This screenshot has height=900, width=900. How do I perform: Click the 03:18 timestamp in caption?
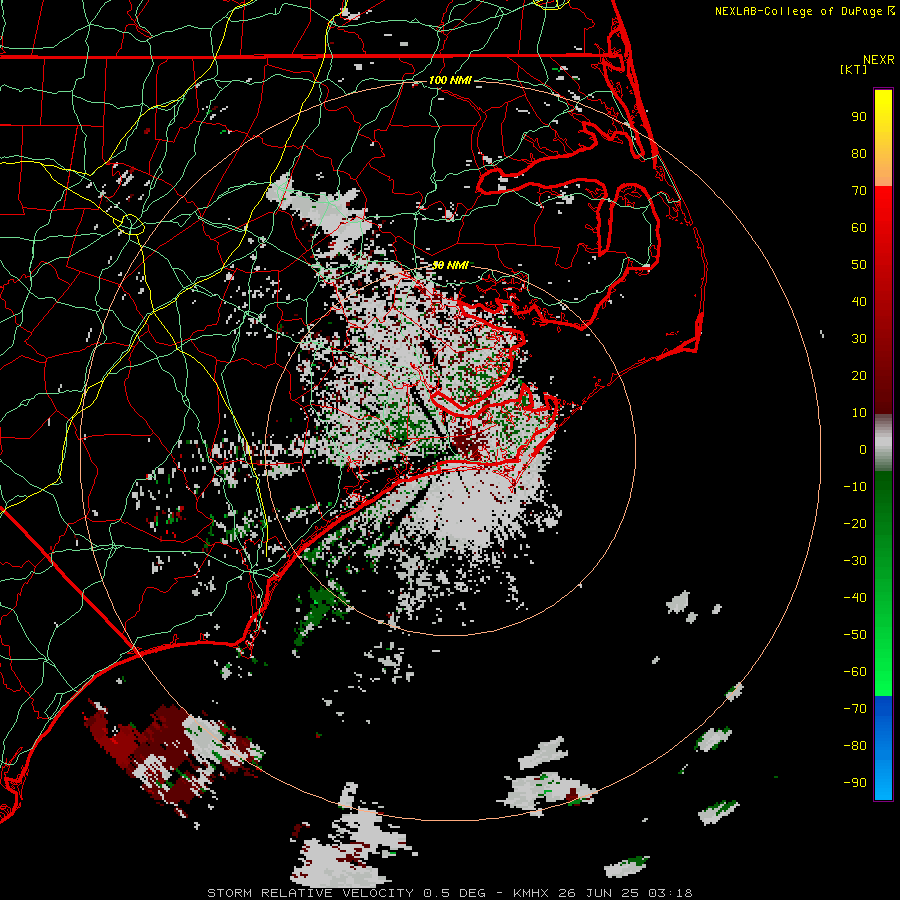670,893
